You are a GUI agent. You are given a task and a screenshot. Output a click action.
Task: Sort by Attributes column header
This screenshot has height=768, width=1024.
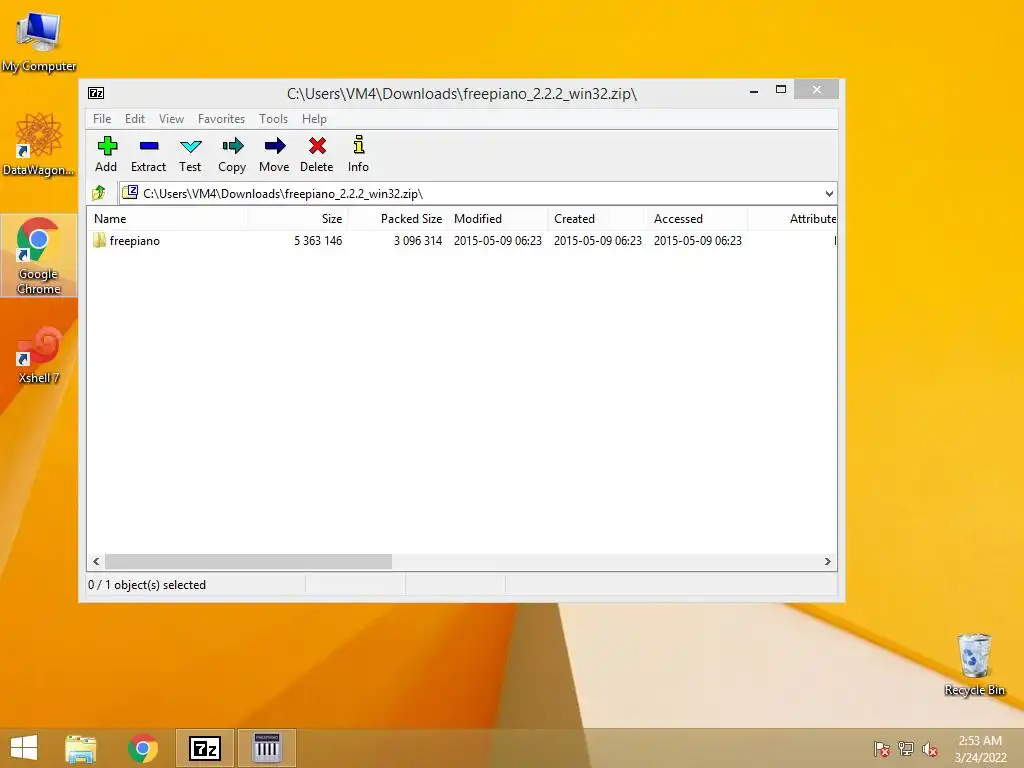click(x=793, y=219)
